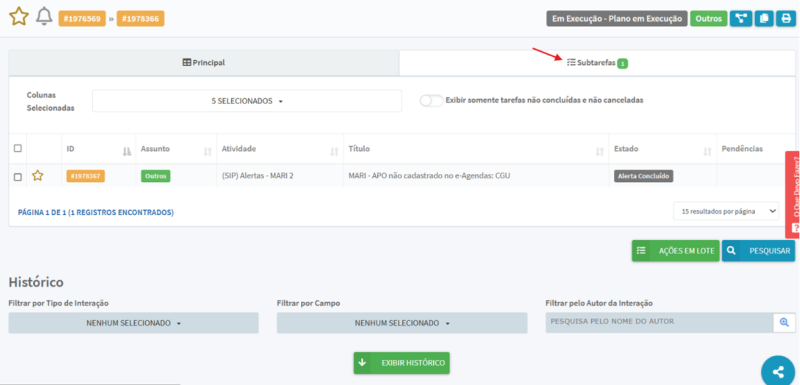Click the 'MARI - APO não cadastrado' title cell
The width and height of the screenshot is (800, 385).
click(429, 176)
